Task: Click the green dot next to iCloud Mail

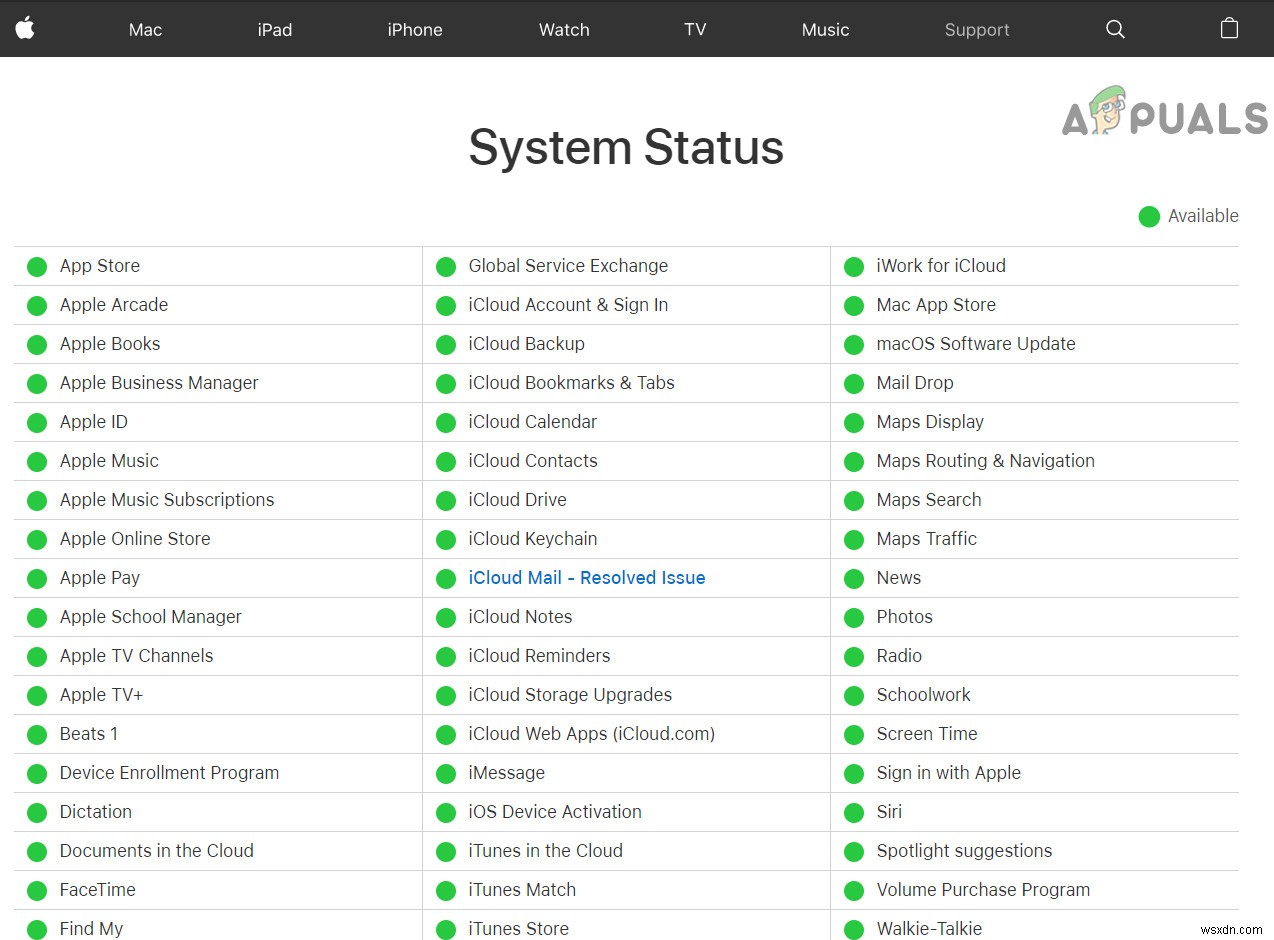Action: tap(446, 579)
